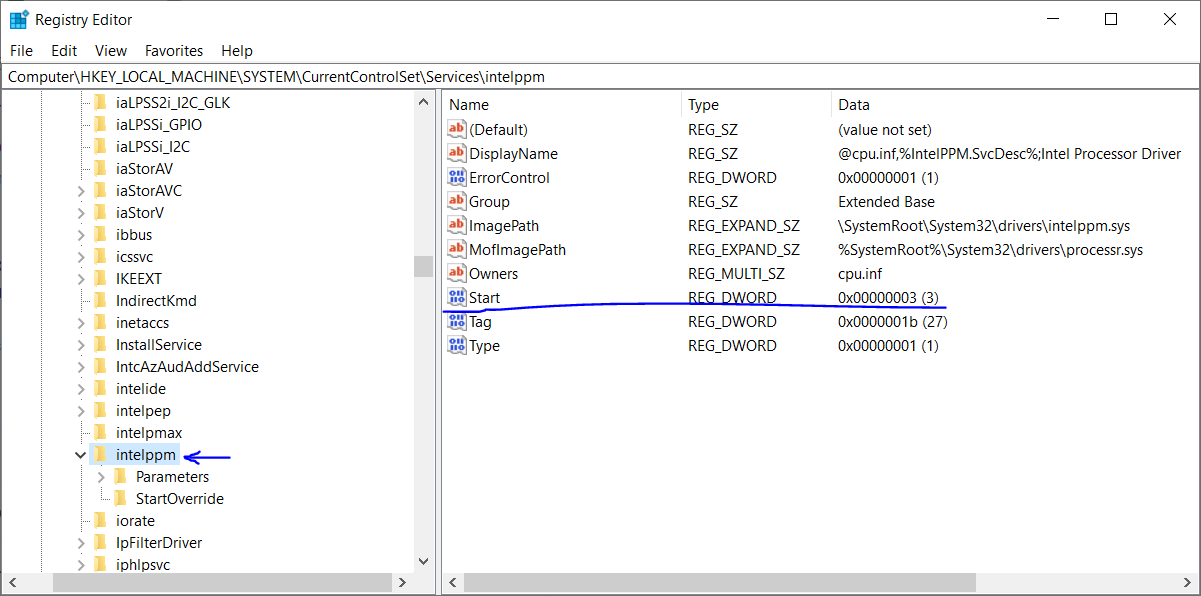Click the folder icon of Parameters subkey
Image resolution: width=1201 pixels, height=596 pixels.
tap(120, 476)
